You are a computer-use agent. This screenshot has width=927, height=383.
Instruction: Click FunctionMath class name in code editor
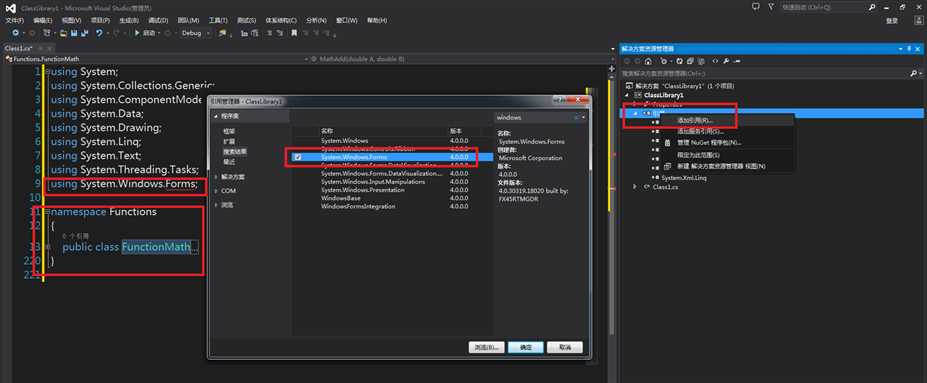pyautogui.click(x=156, y=246)
